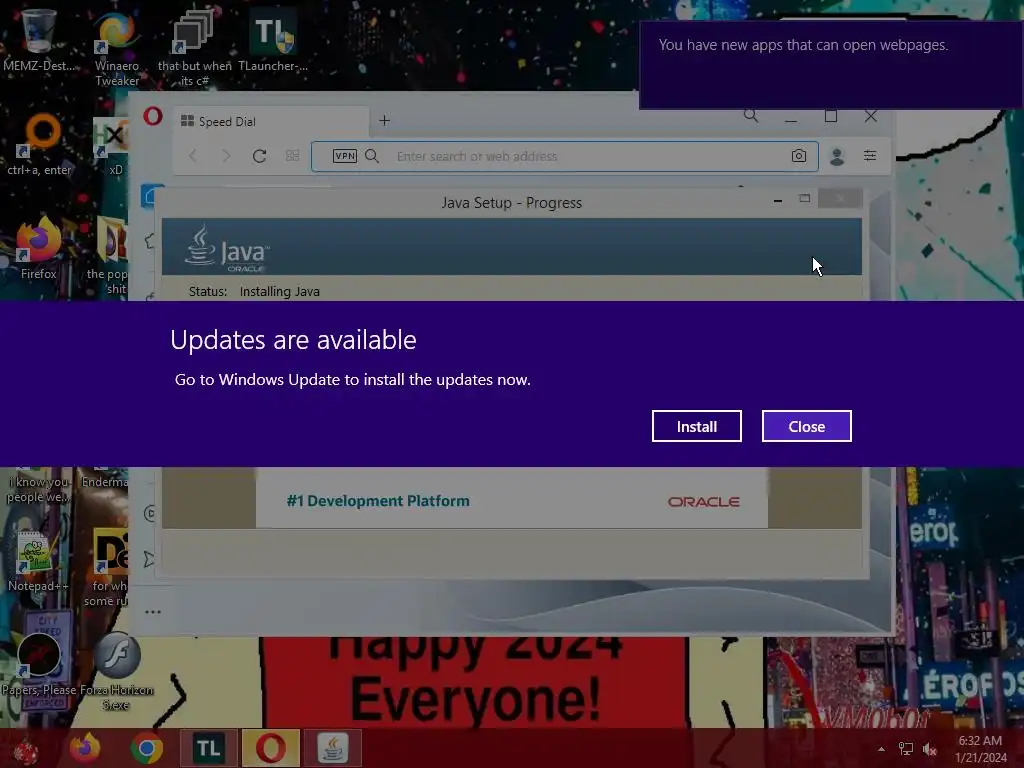1024x768 pixels.
Task: Click Opera sidebar three-dots more button
Action: point(153,612)
